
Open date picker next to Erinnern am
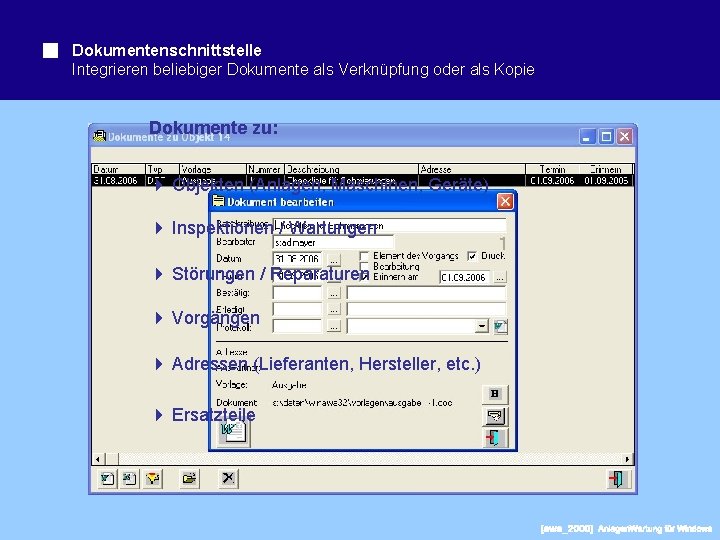click(x=500, y=277)
